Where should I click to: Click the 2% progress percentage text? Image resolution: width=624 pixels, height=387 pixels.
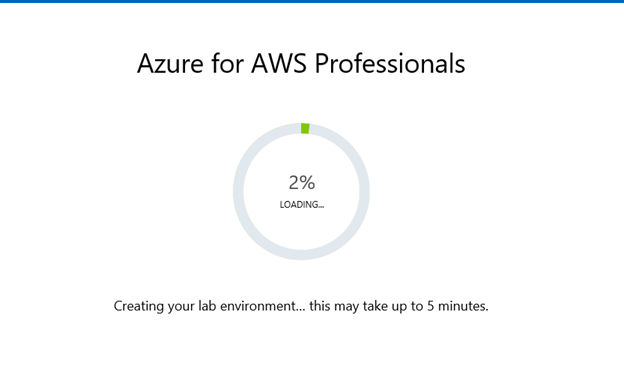[x=302, y=183]
